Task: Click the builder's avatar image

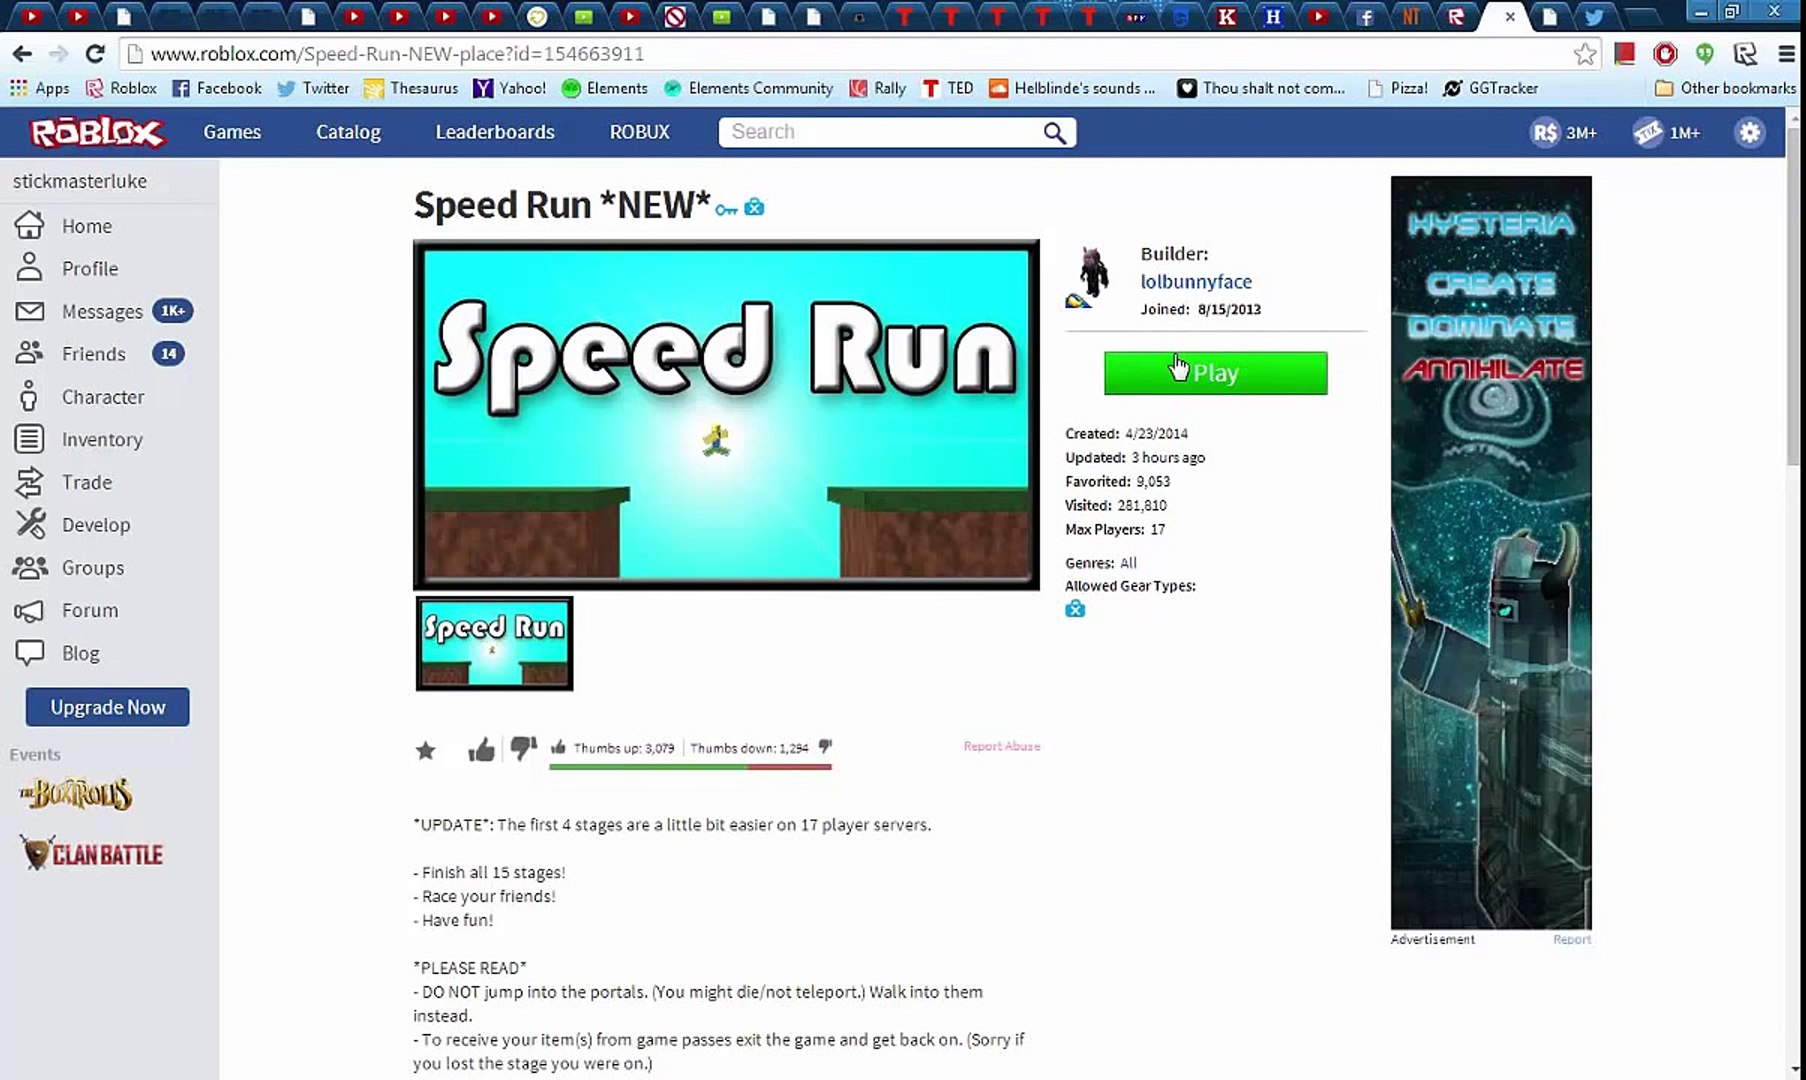Action: click(x=1091, y=277)
